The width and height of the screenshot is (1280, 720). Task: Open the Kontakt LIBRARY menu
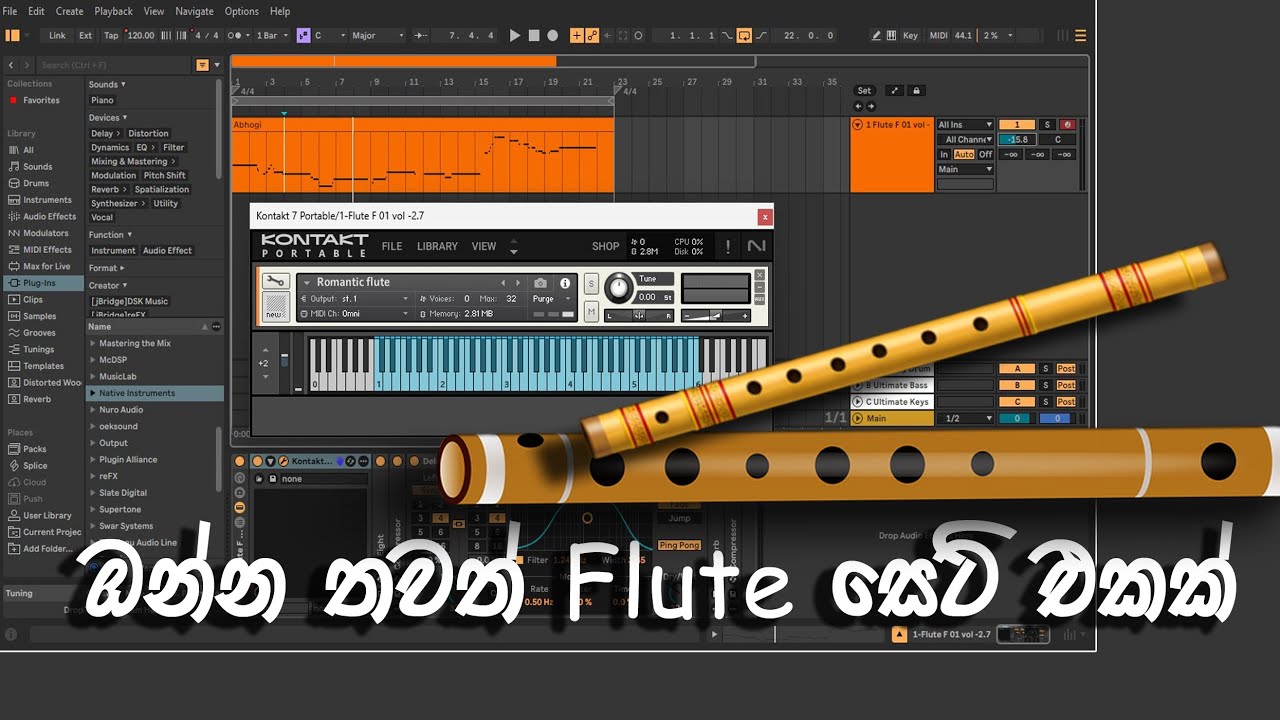[x=437, y=246]
